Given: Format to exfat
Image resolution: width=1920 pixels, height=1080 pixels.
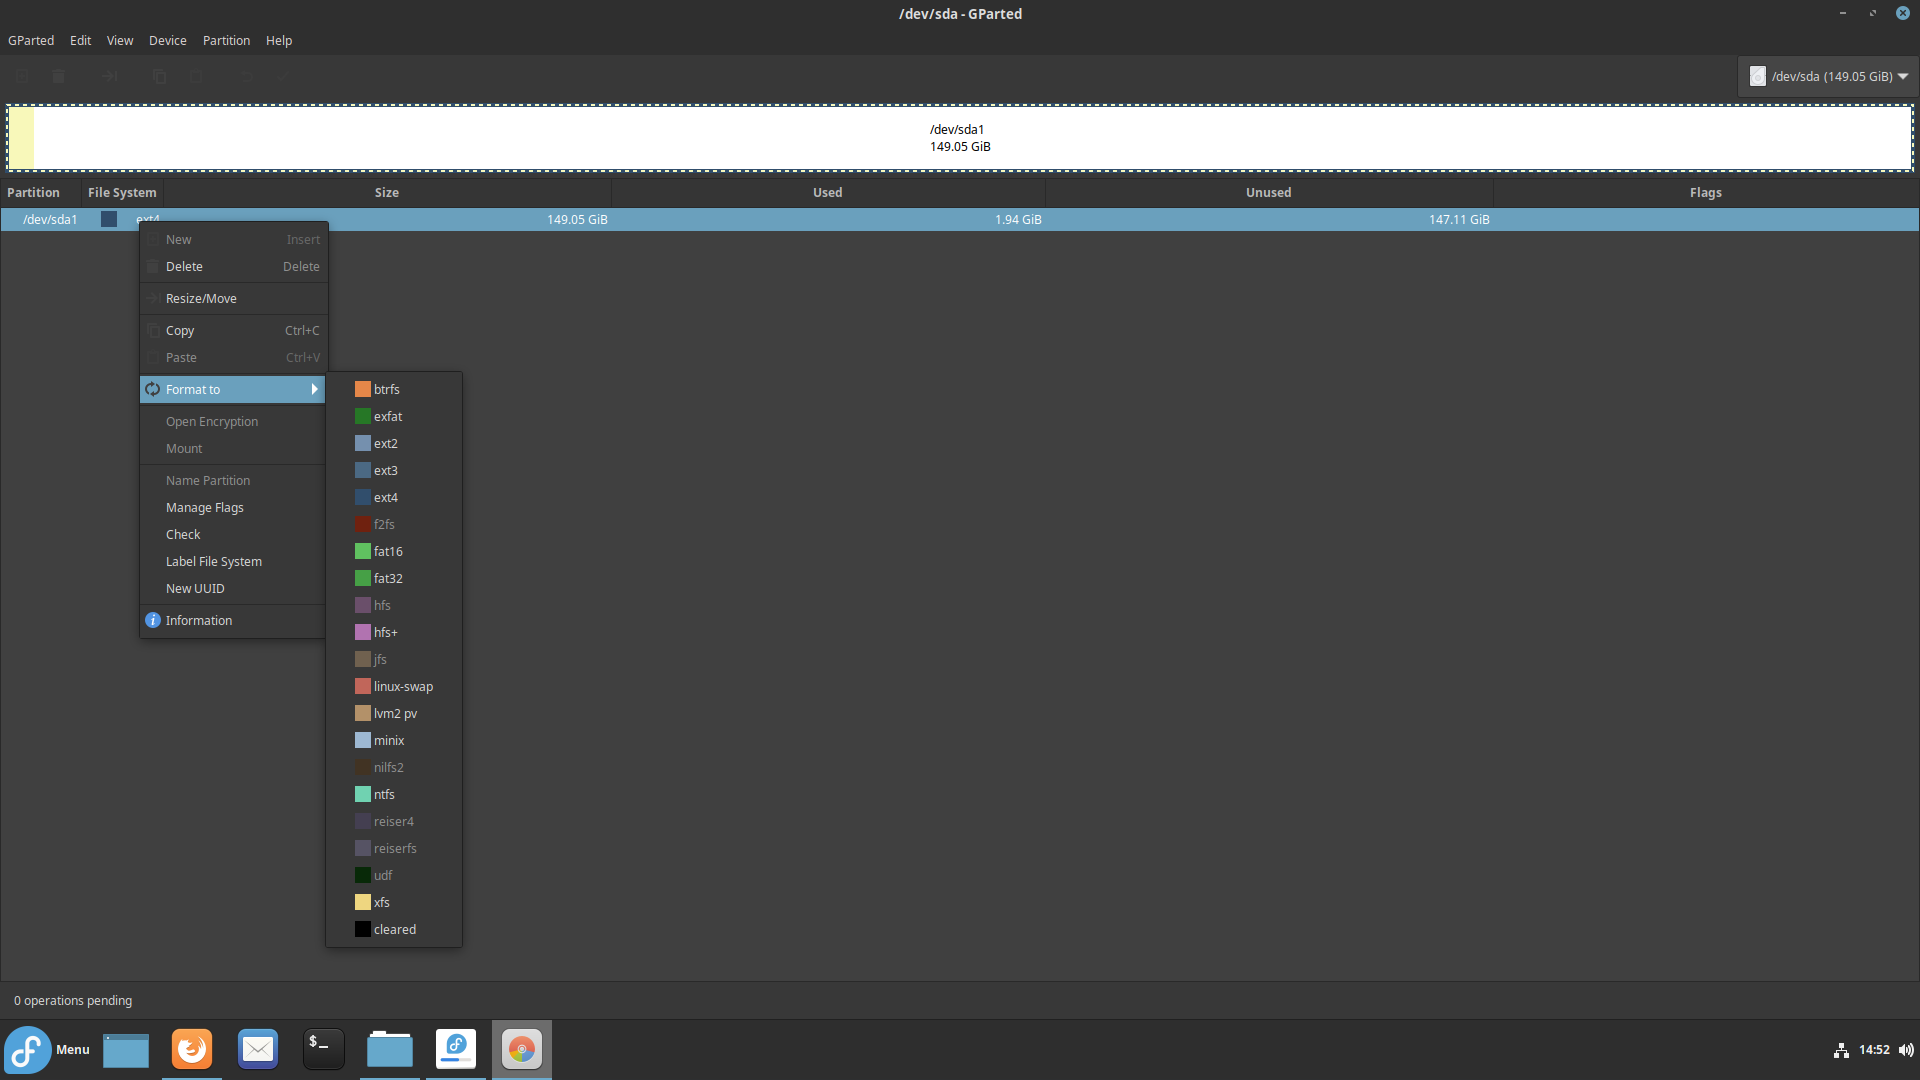Looking at the screenshot, I should [x=394, y=416].
